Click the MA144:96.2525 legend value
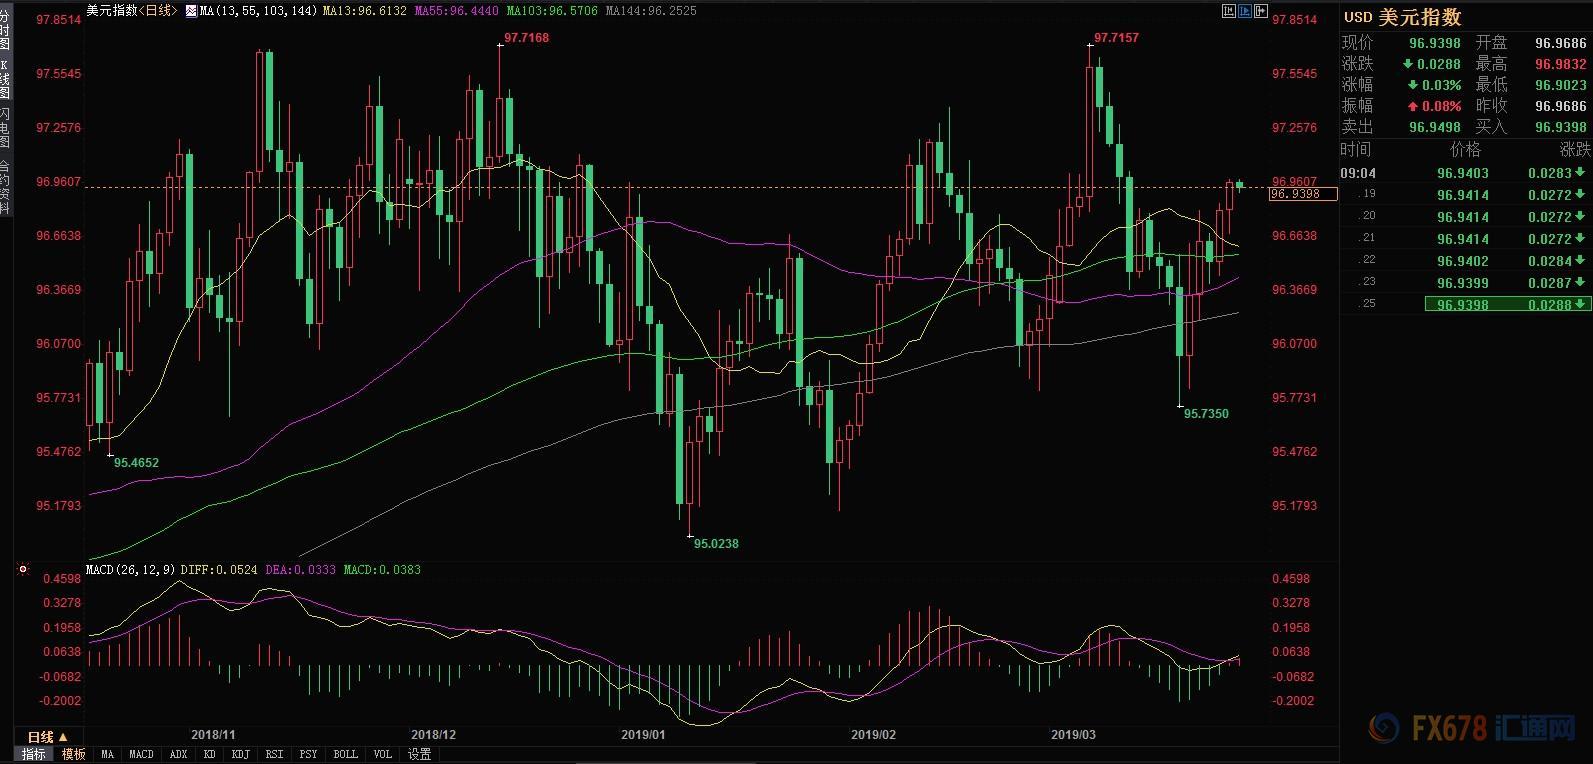Viewport: 1593px width, 764px height. tap(651, 11)
